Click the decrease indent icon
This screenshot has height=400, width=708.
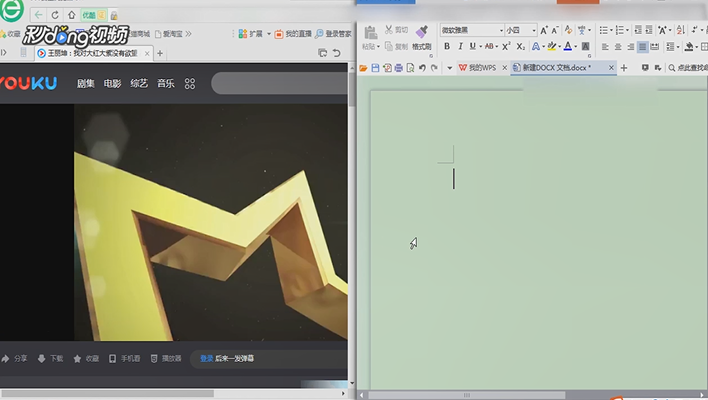[x=638, y=30]
